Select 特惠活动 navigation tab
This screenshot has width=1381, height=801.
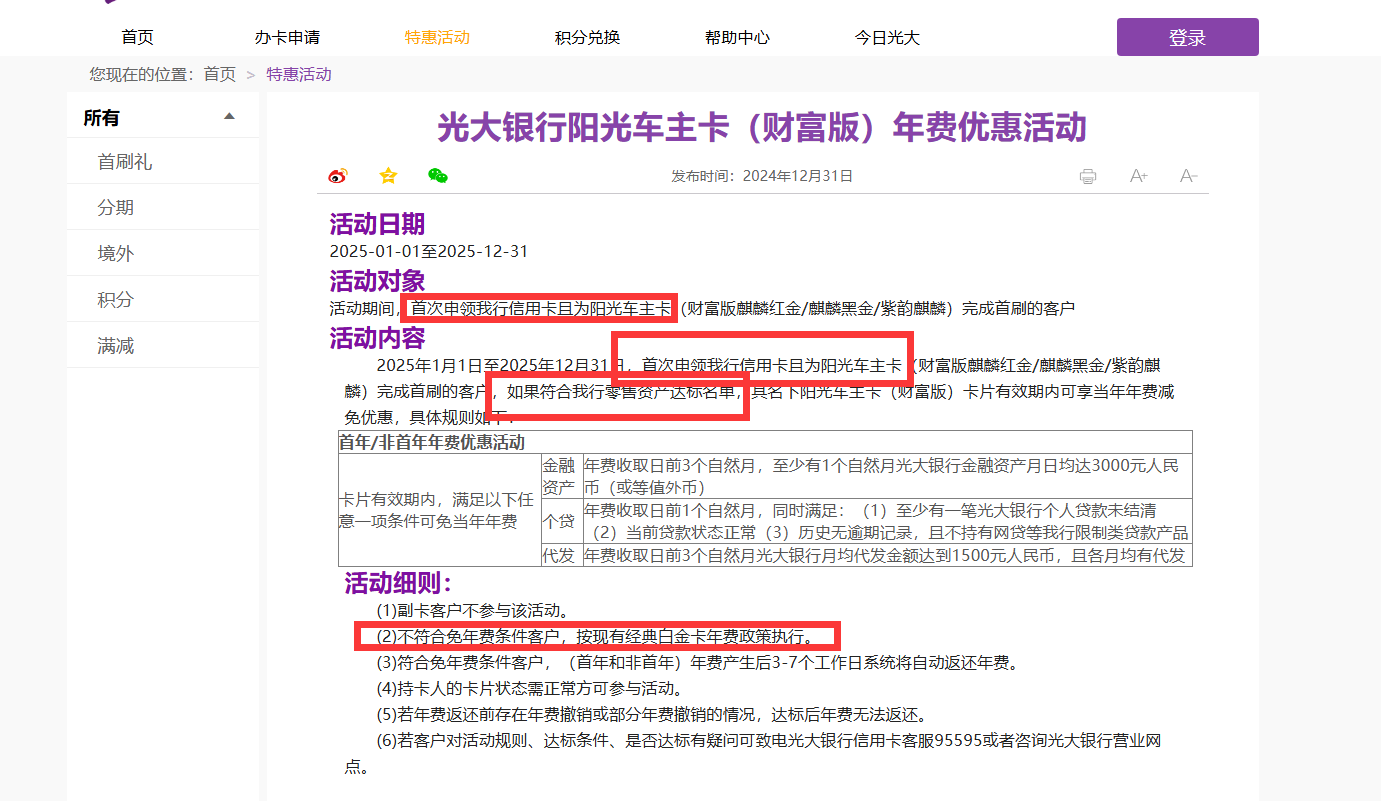(437, 38)
